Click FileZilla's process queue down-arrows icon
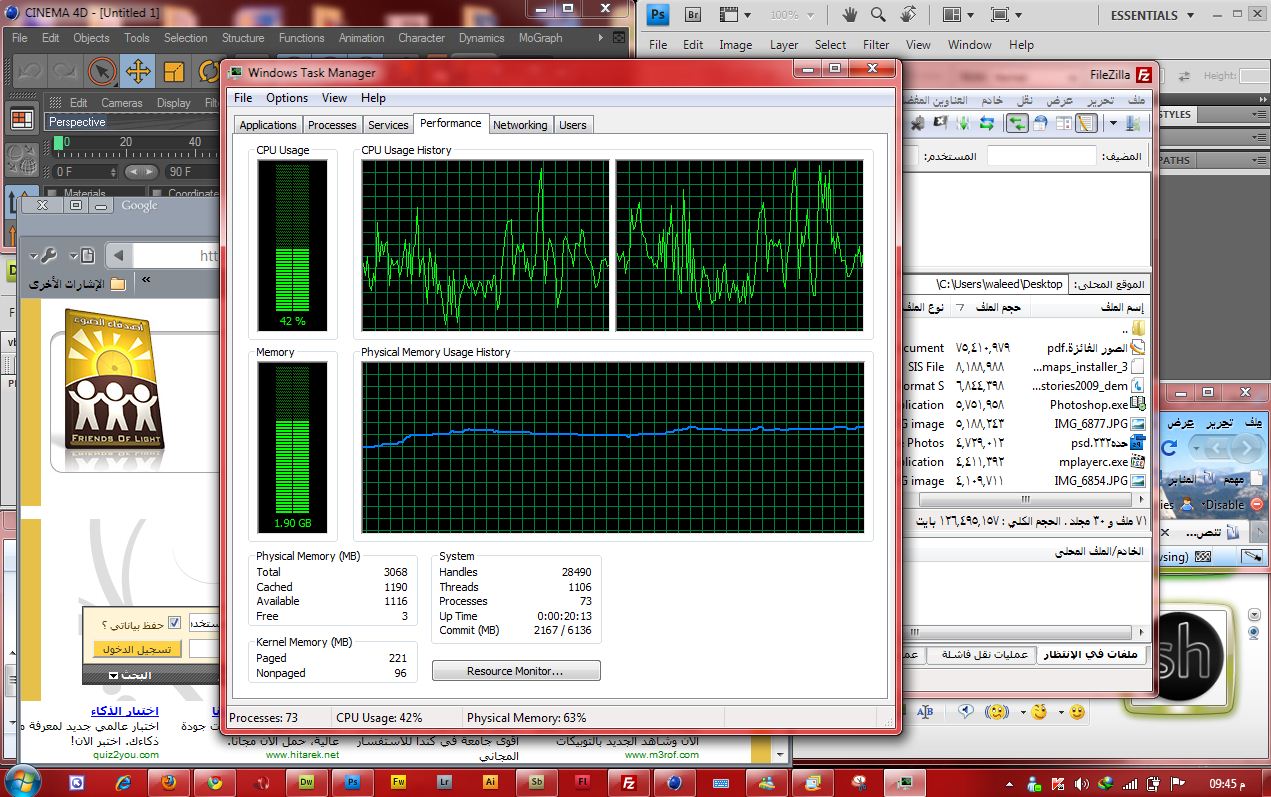 (x=962, y=123)
